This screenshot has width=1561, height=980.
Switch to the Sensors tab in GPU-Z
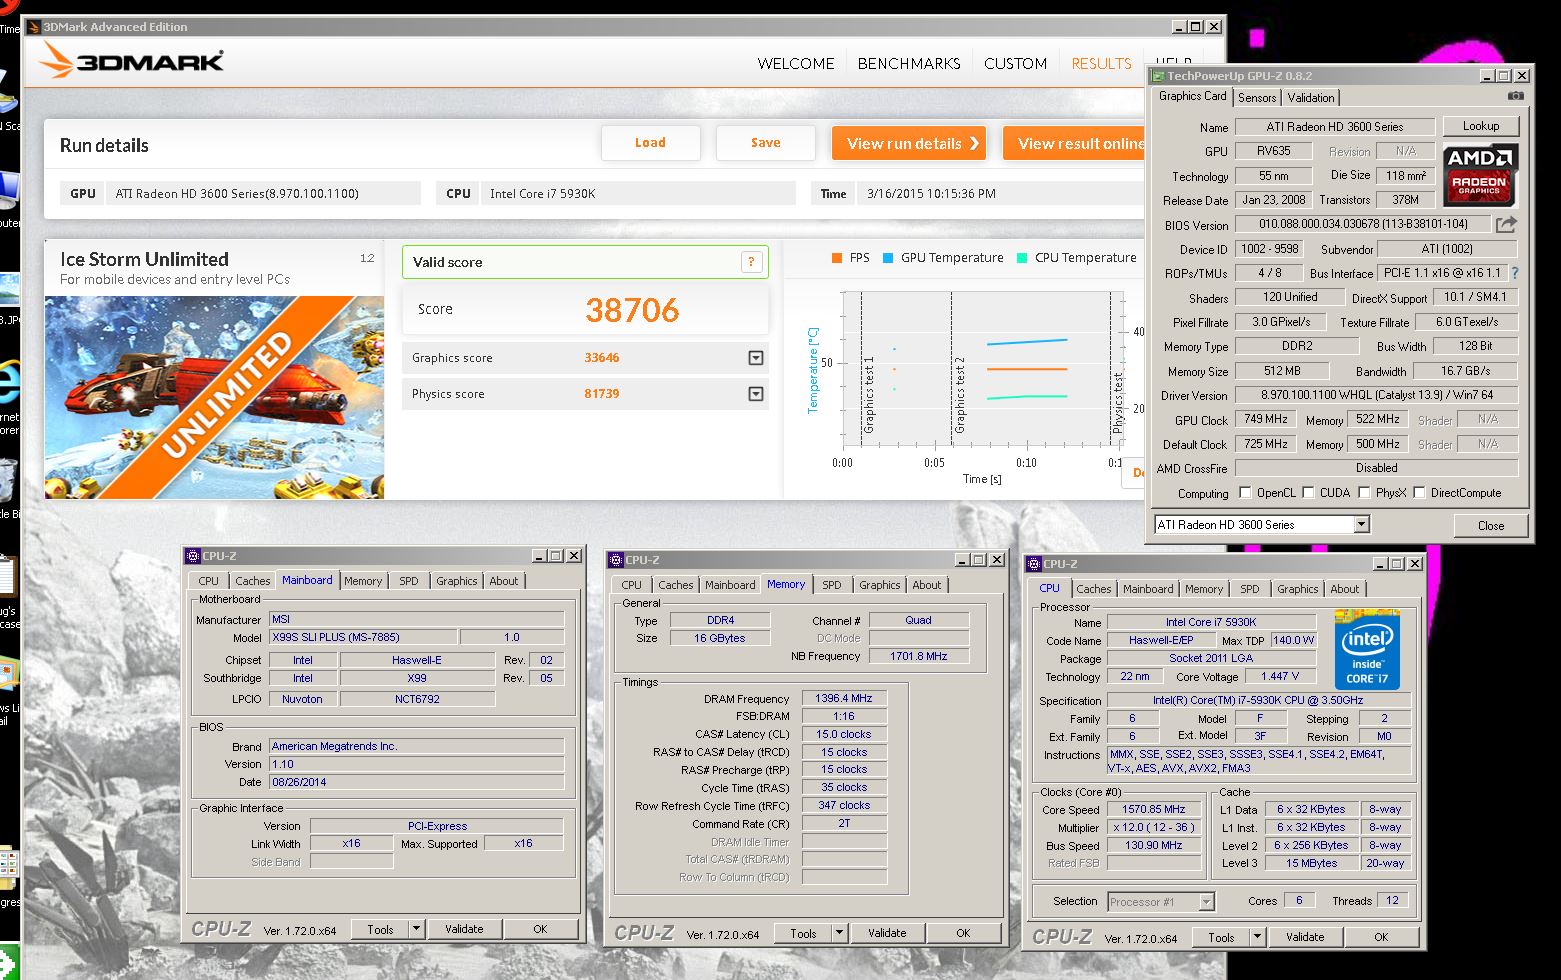tap(1257, 97)
